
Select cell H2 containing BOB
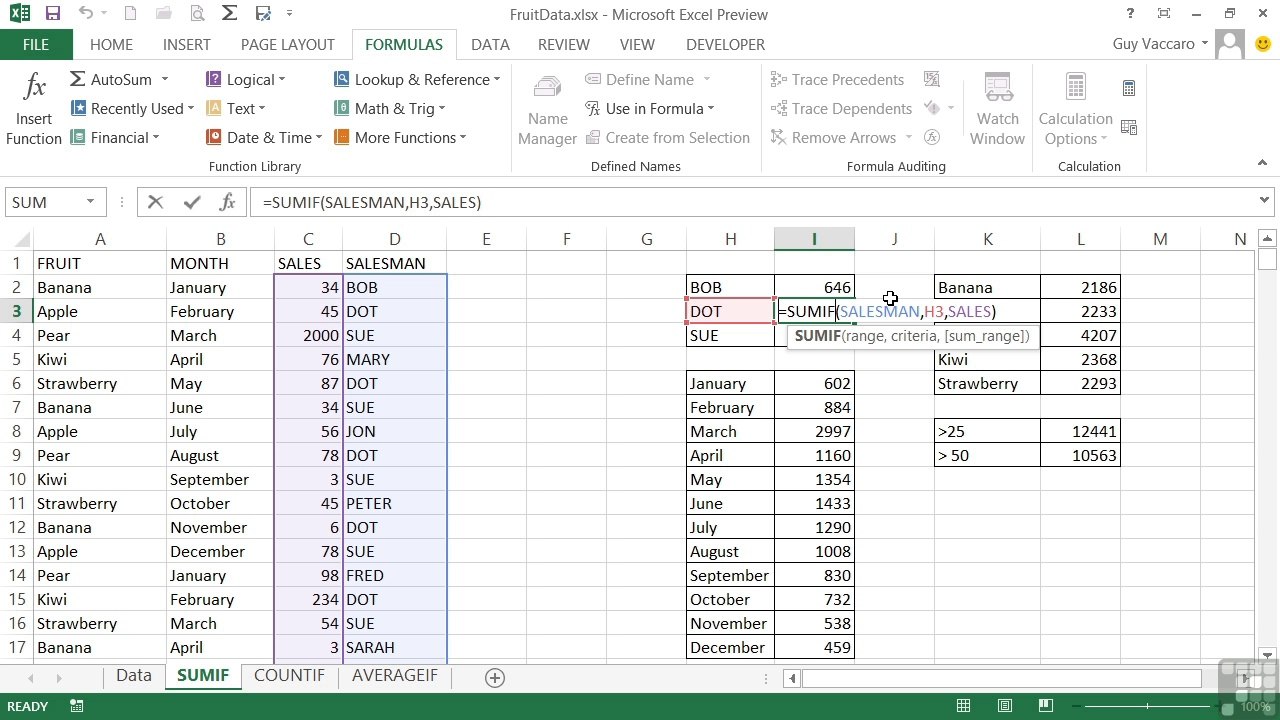[730, 287]
